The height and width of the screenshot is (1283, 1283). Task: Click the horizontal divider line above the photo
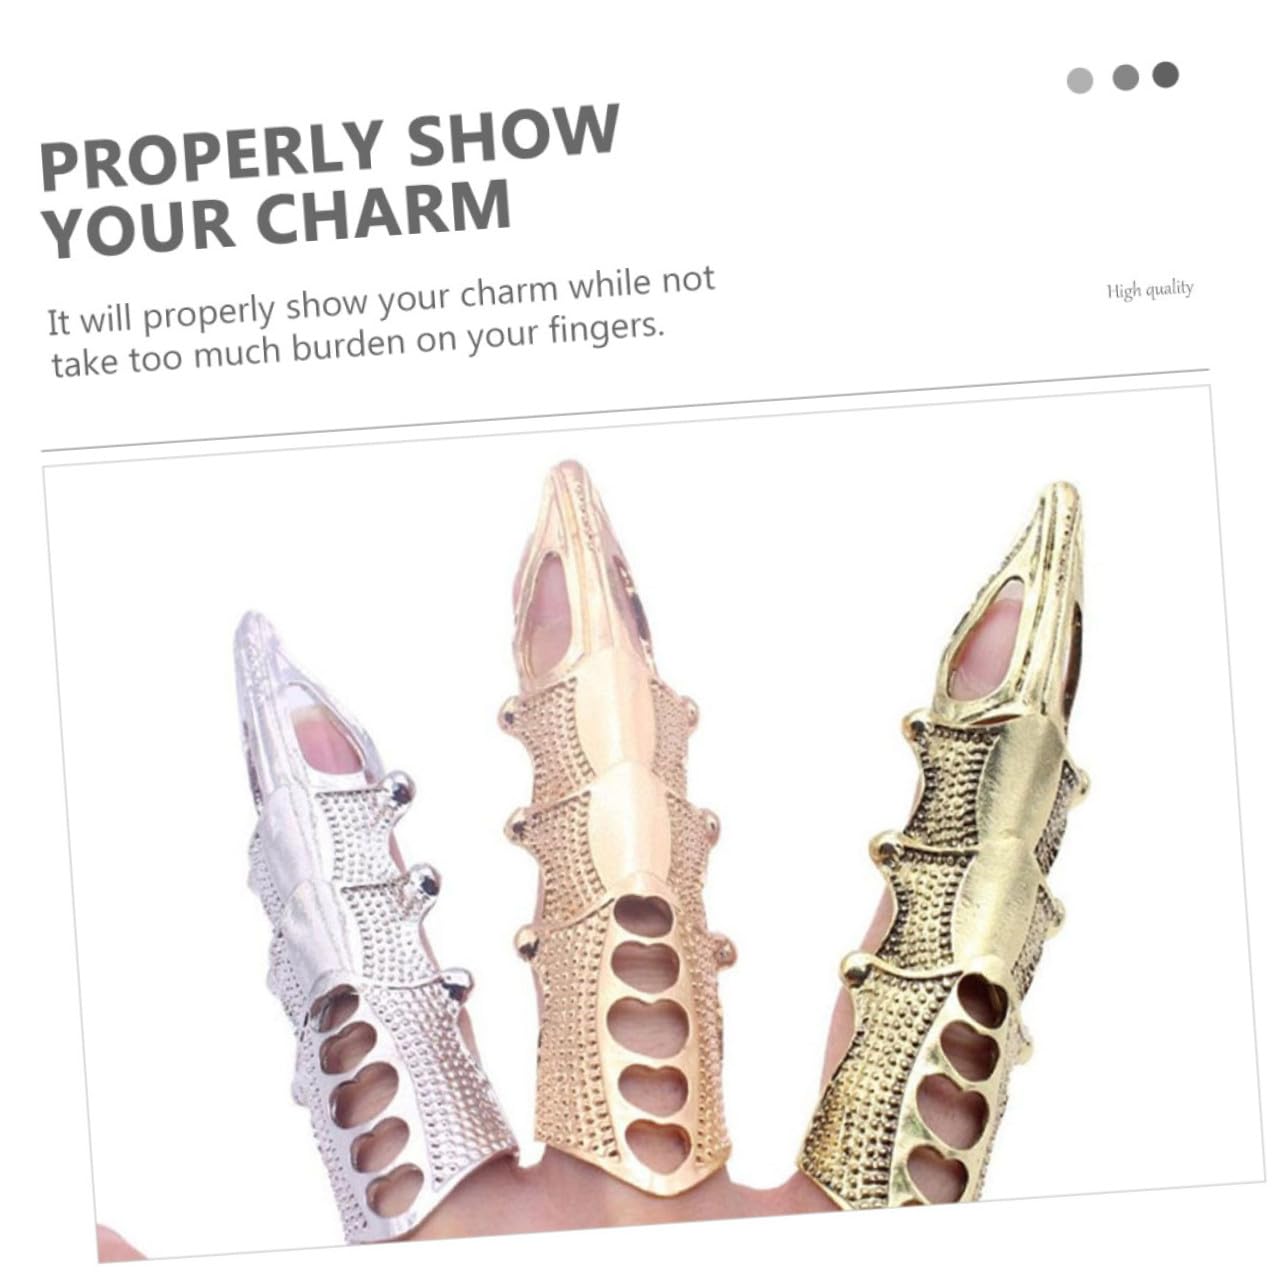click(x=625, y=409)
